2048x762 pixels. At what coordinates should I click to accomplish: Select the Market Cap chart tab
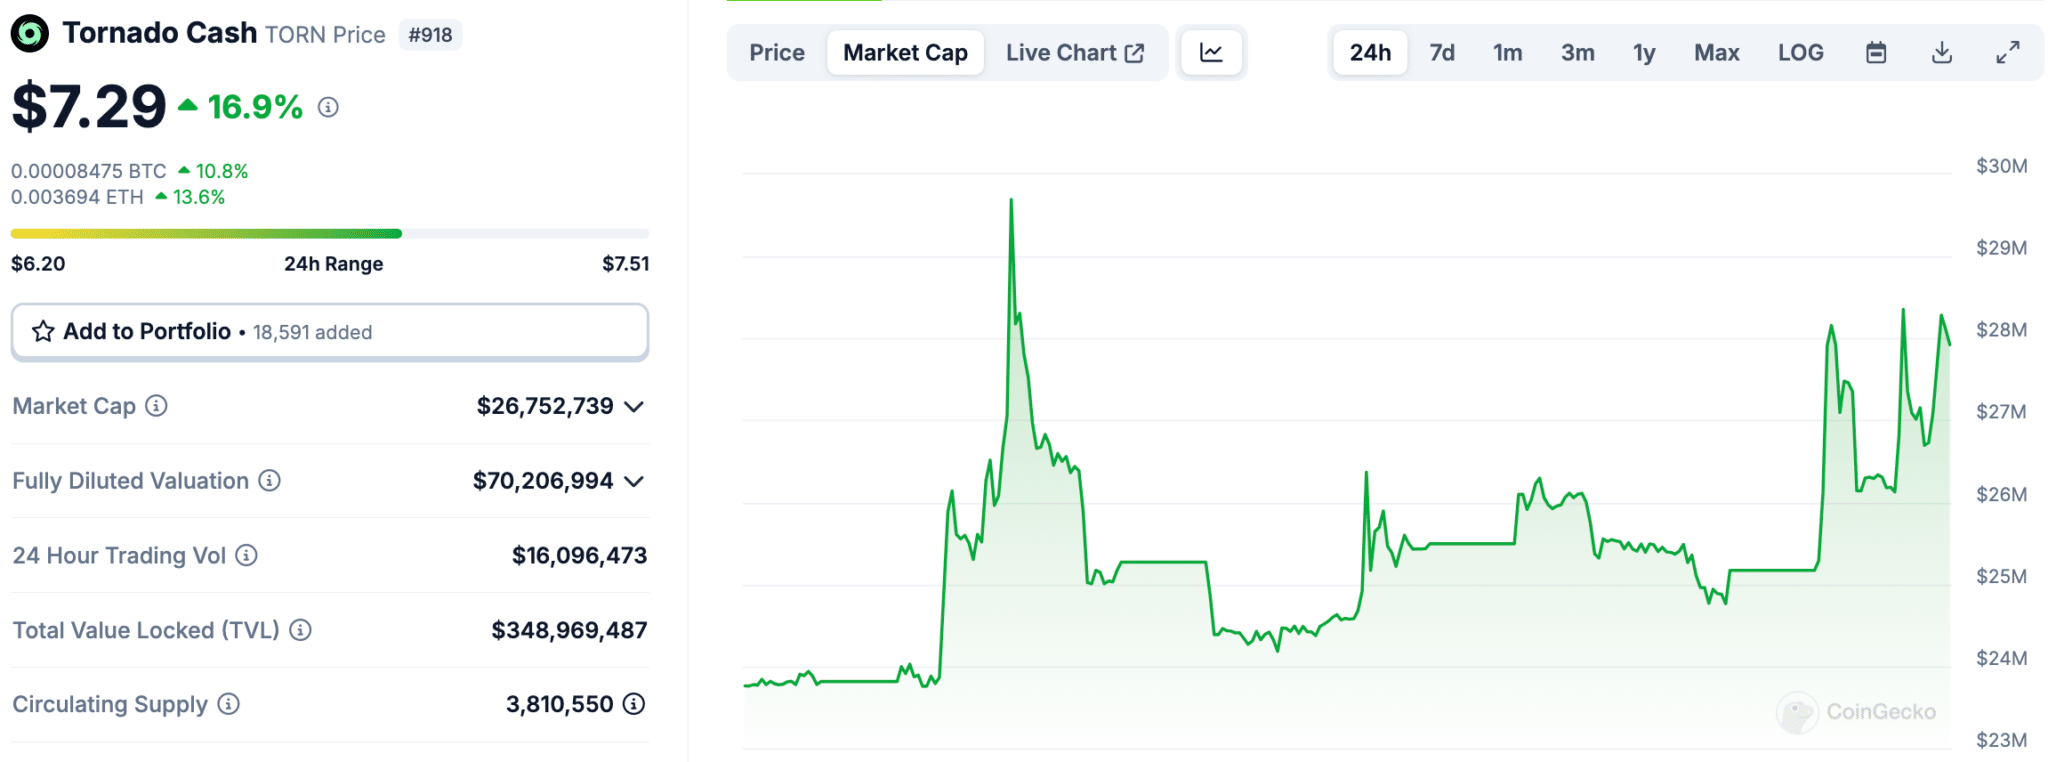coord(905,53)
